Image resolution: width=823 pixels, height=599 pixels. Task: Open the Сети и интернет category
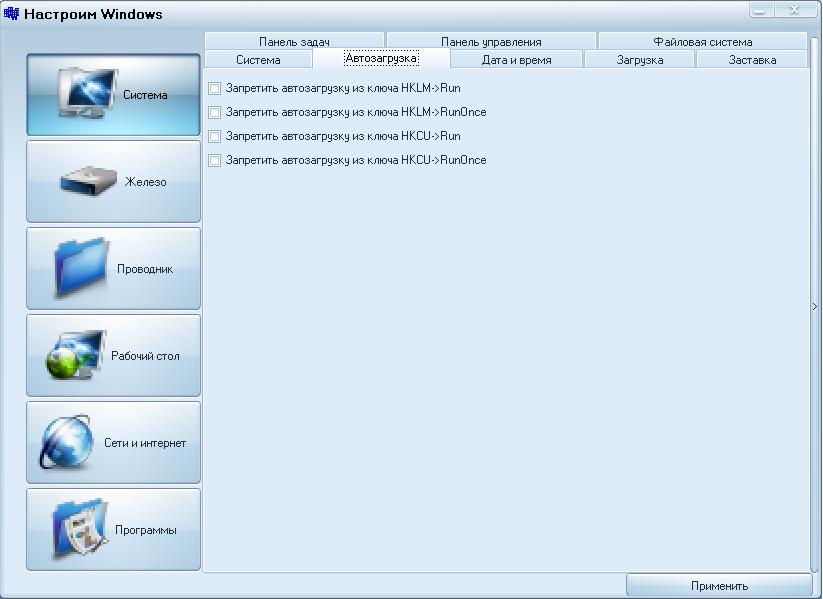coord(113,443)
